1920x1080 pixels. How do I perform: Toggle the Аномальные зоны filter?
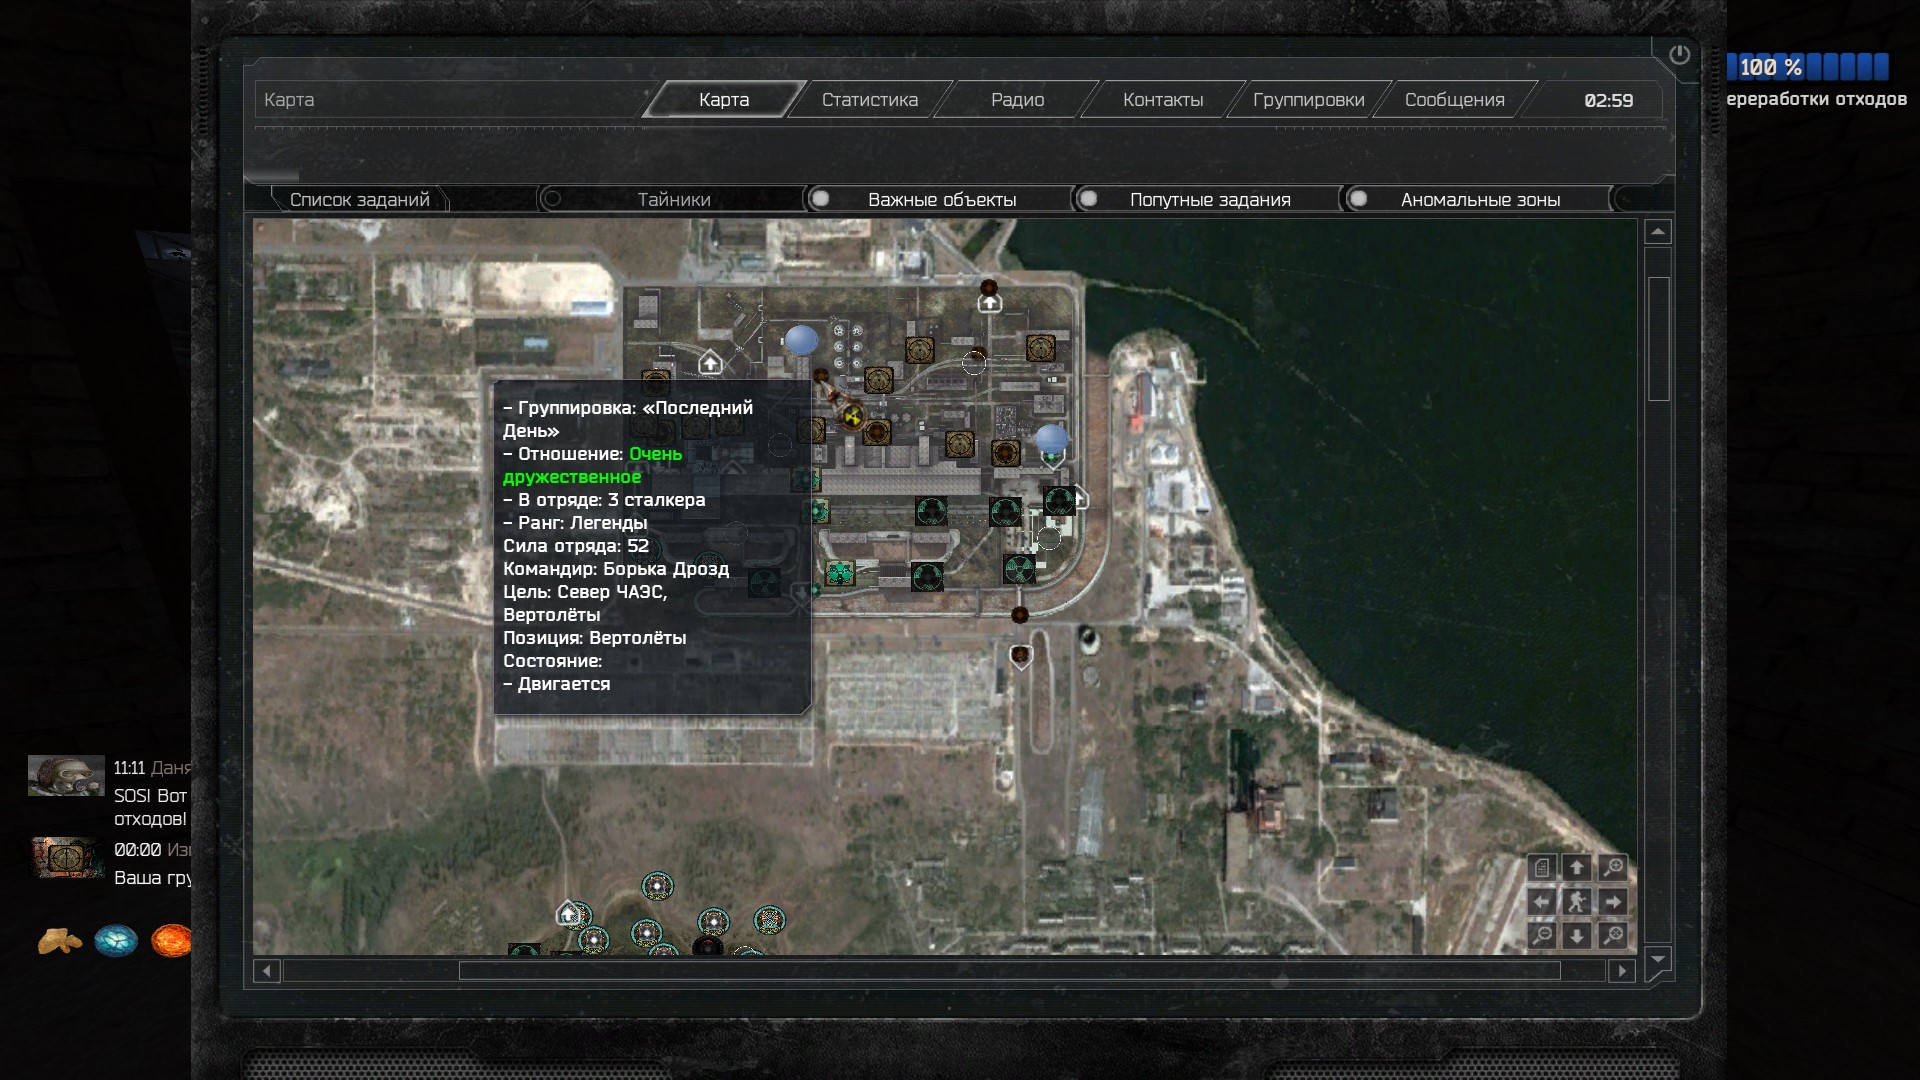click(1479, 199)
